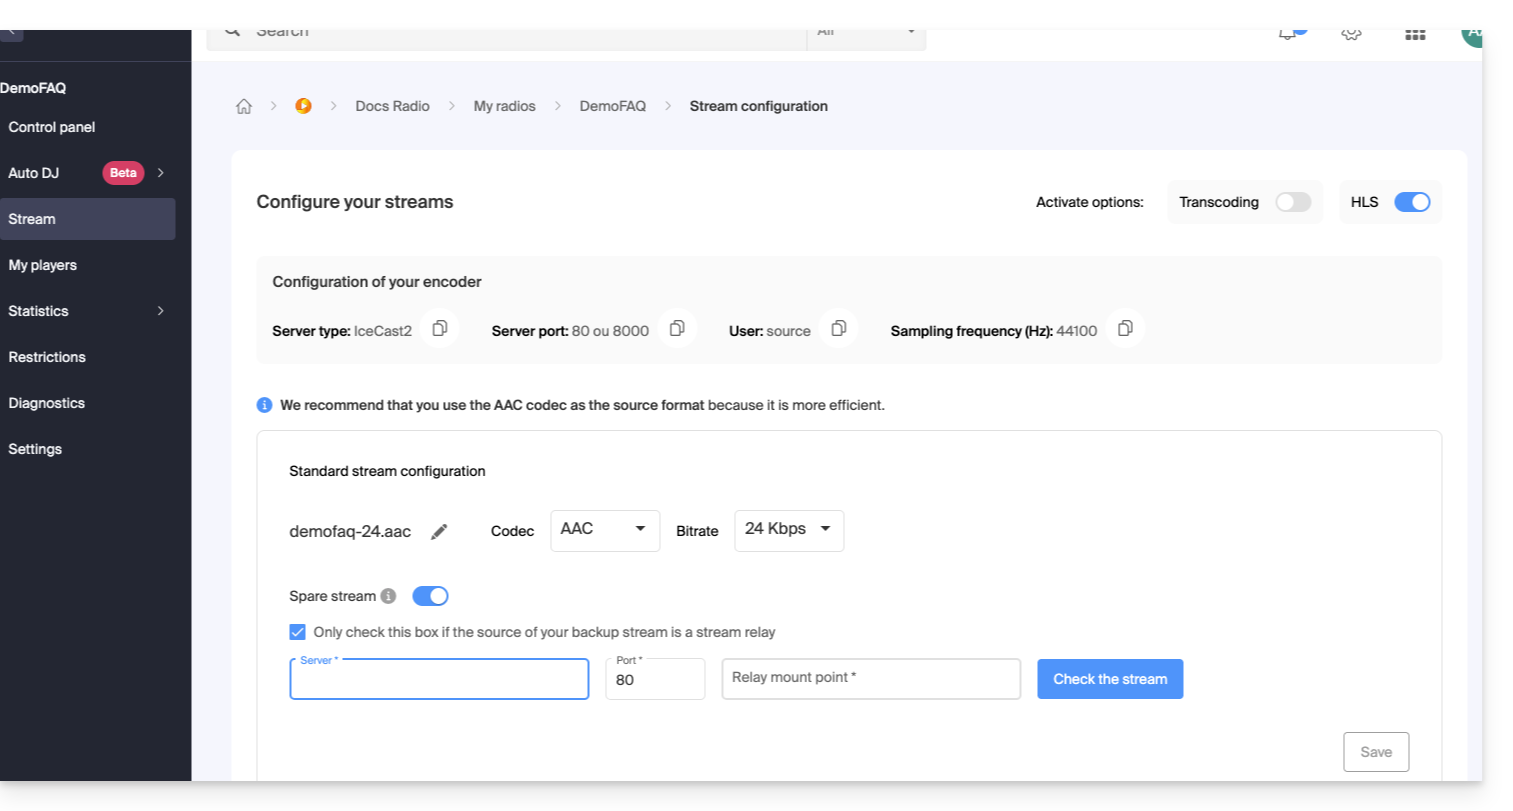The width and height of the screenshot is (1513, 811).
Task: Open the Bitrate 24 Kbps dropdown
Action: 789,530
